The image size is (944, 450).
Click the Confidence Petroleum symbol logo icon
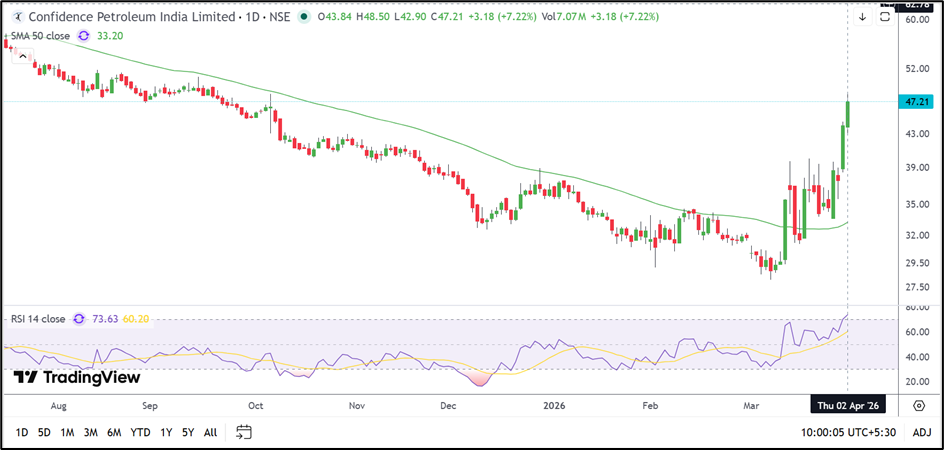14,17
